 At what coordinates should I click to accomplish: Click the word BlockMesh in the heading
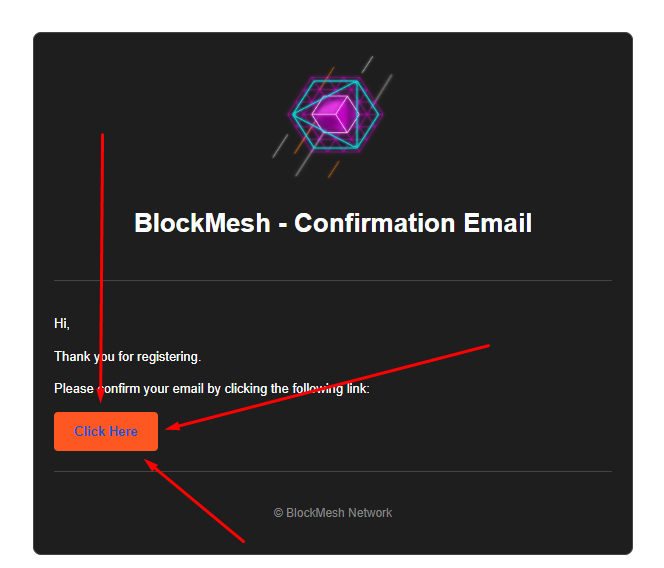[202, 223]
